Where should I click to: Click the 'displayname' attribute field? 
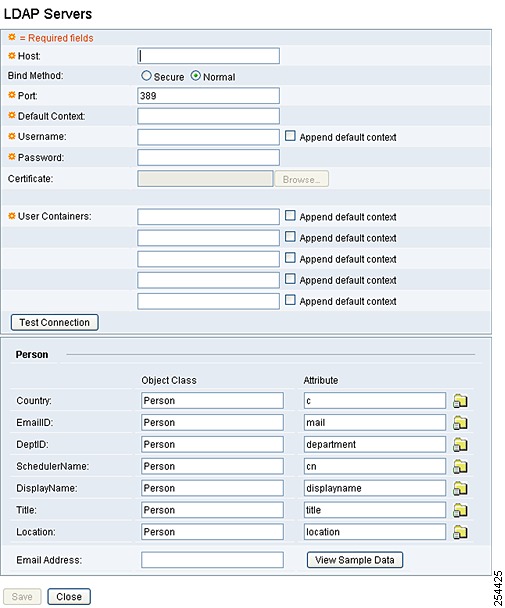pos(375,488)
